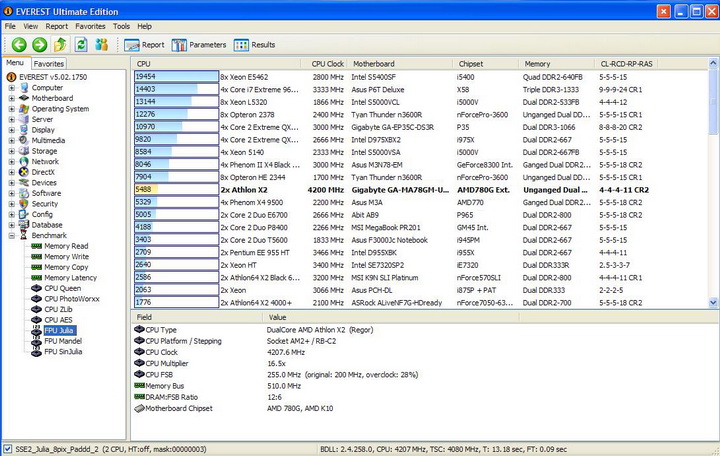Select CPU ZLib benchmark
Viewport: 720px width, 456px height.
click(58, 310)
